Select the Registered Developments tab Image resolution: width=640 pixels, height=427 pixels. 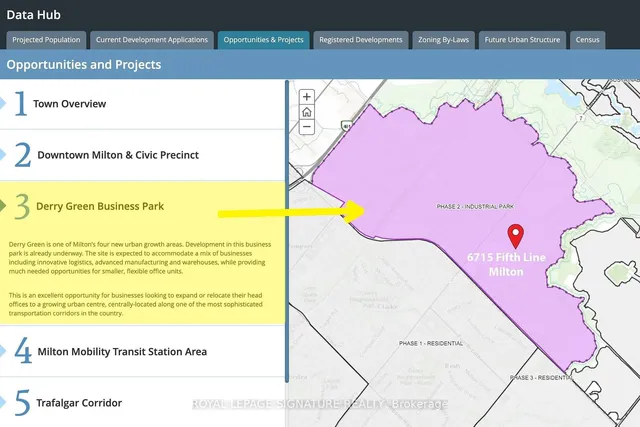(x=360, y=40)
